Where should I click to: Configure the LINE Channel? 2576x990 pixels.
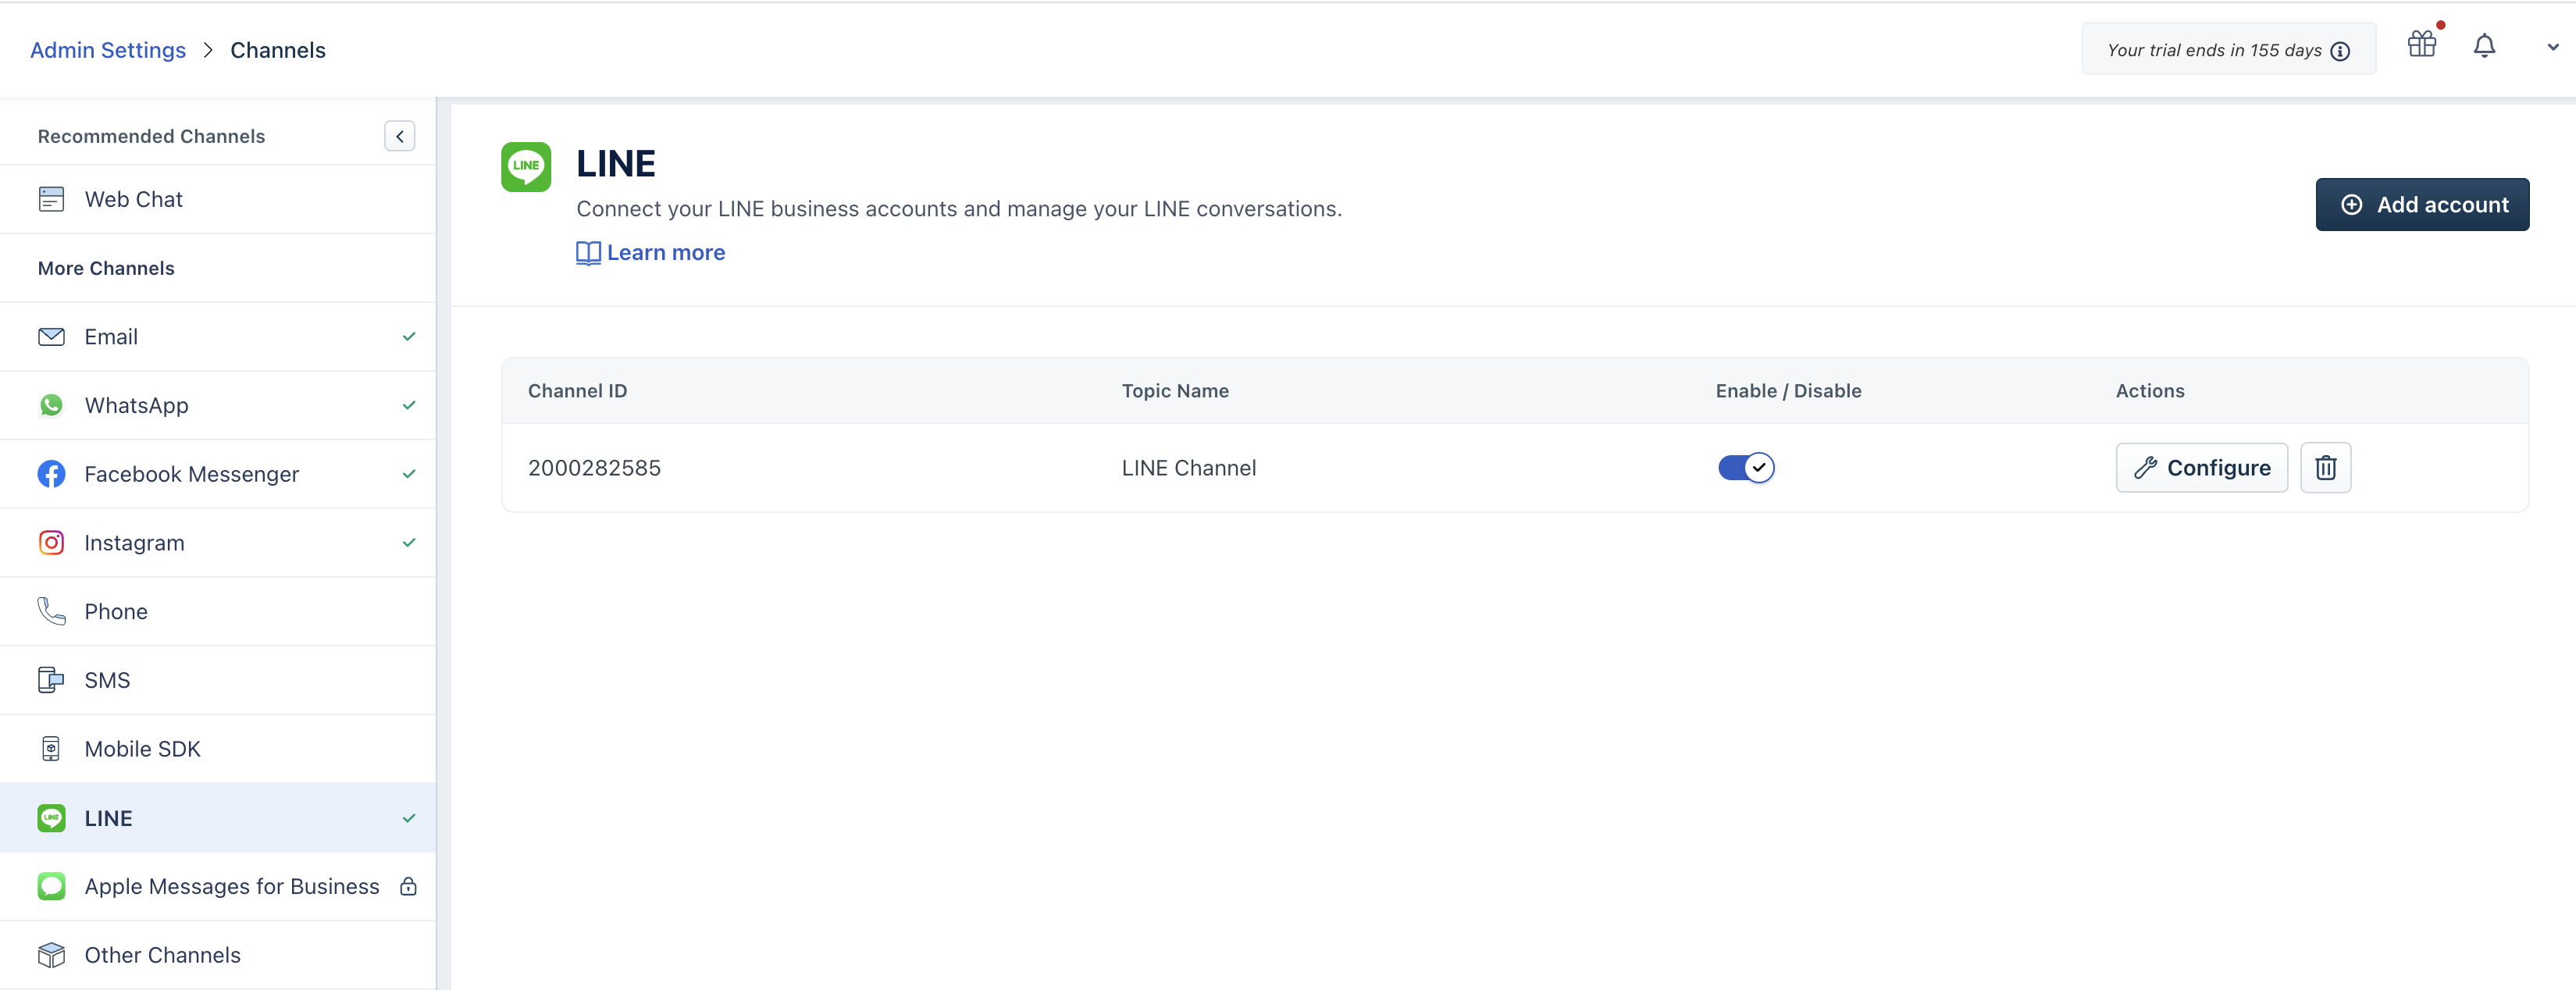pos(2201,468)
